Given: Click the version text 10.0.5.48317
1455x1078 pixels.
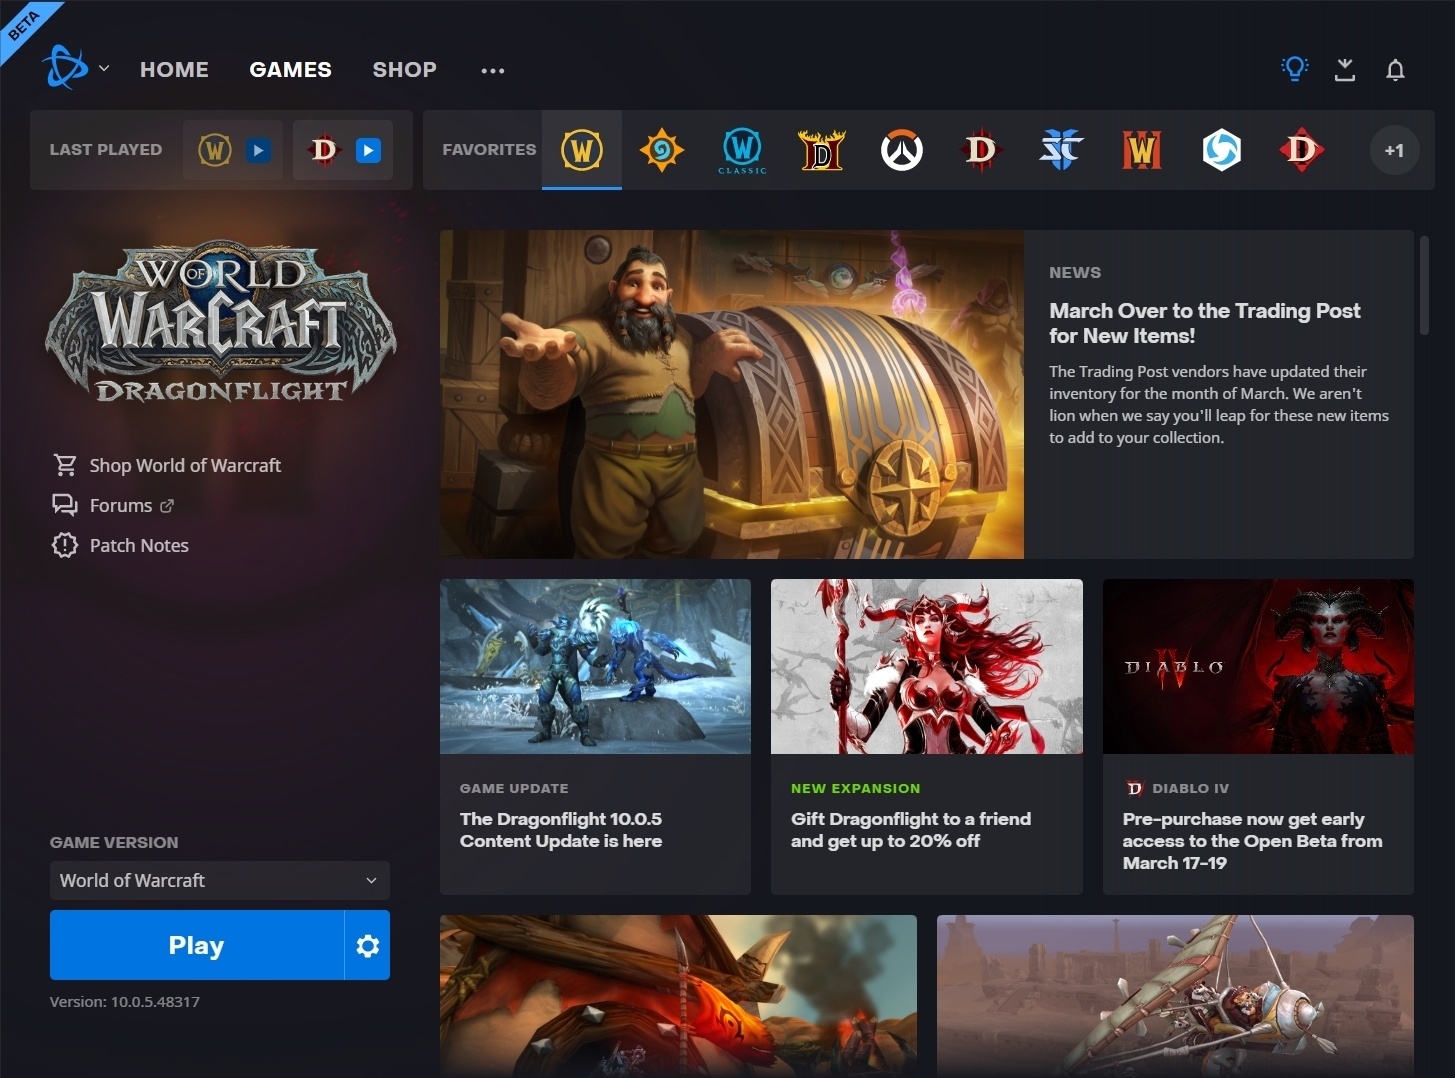Looking at the screenshot, I should click(125, 1001).
